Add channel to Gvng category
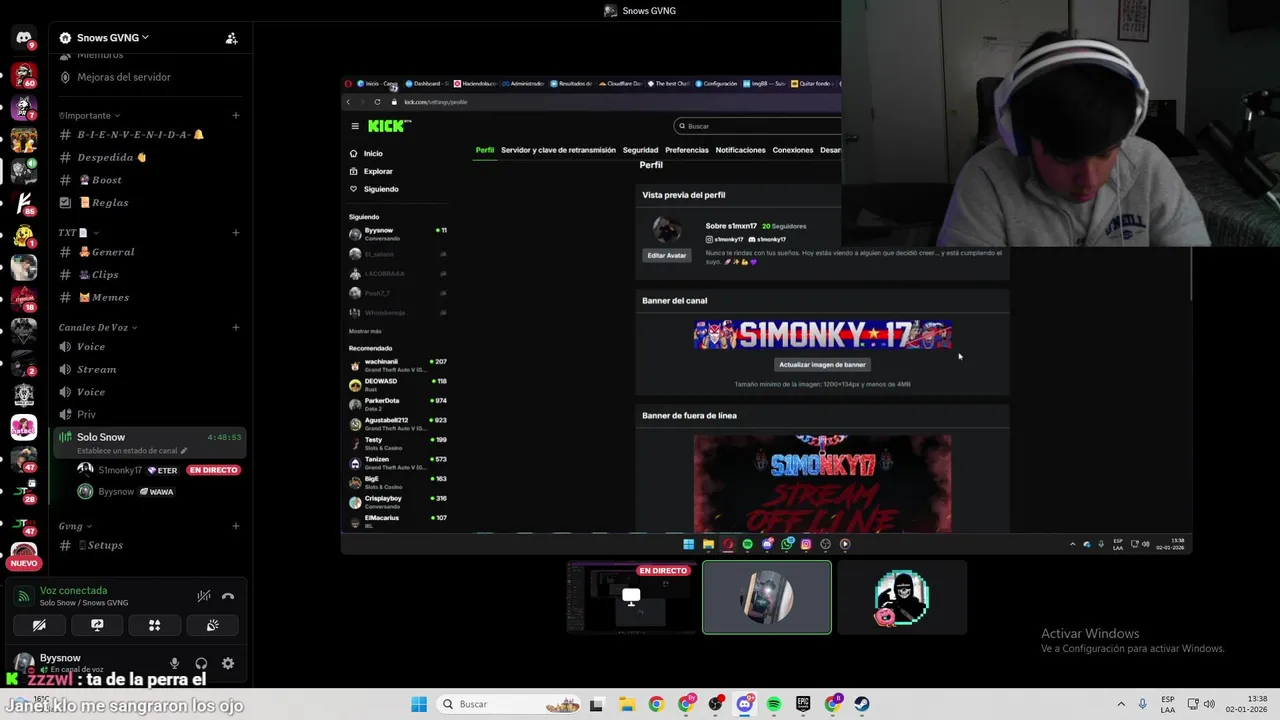1280x720 pixels. [x=236, y=526]
